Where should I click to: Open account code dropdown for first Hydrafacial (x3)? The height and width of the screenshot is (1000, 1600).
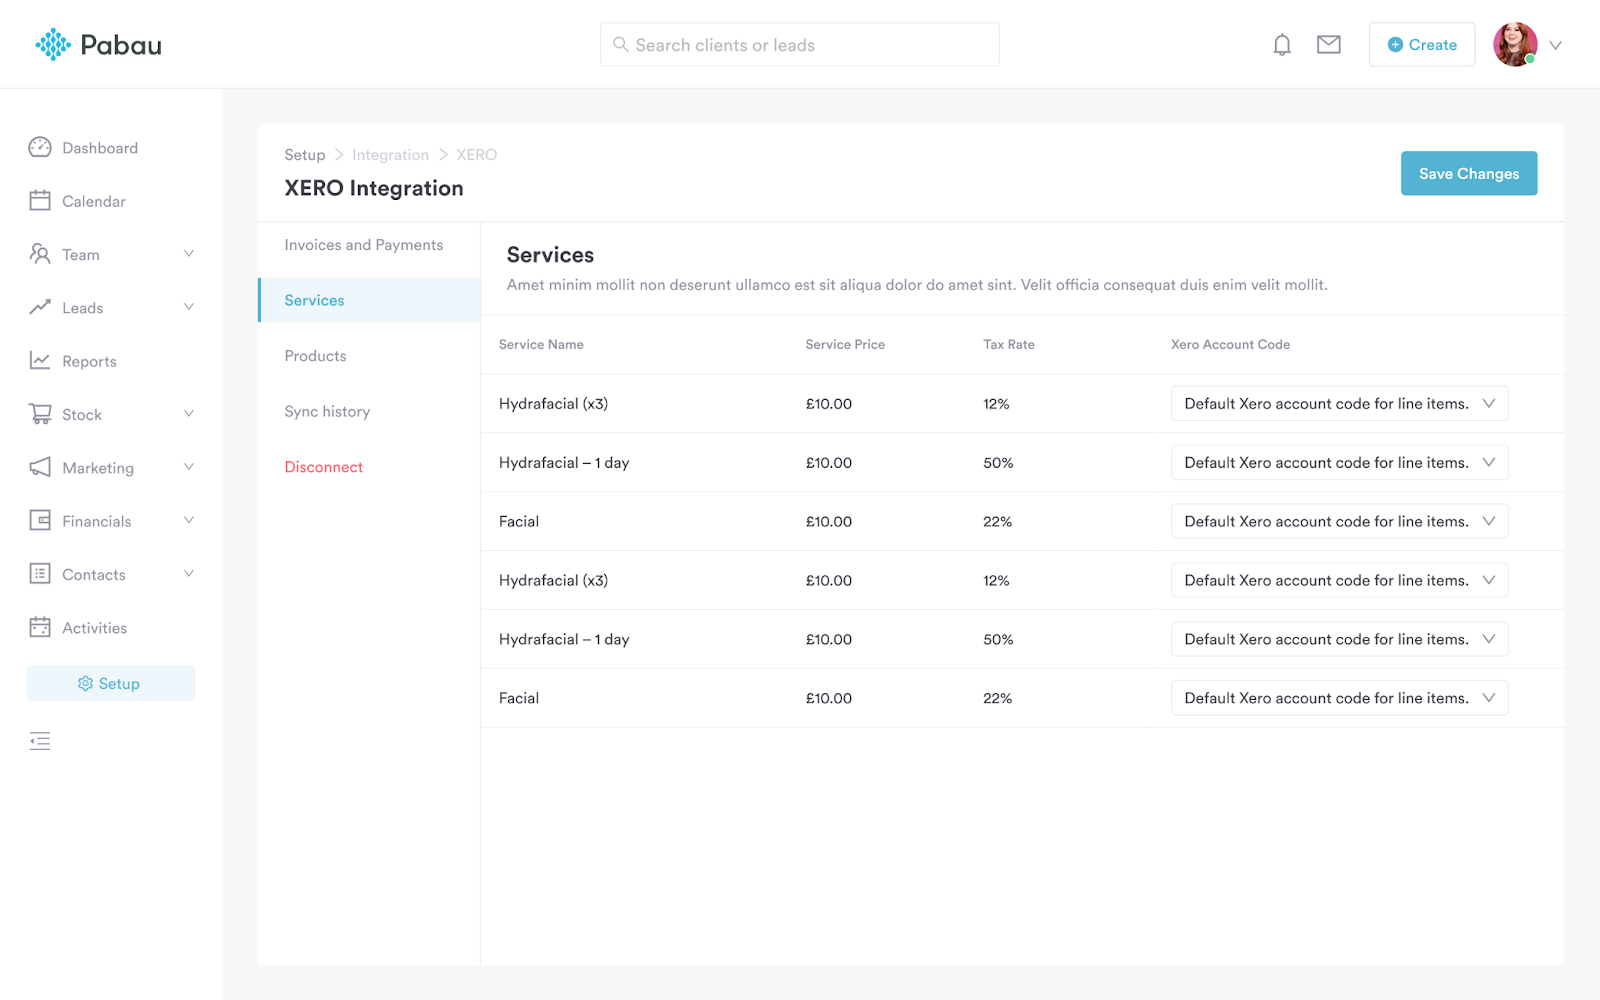pyautogui.click(x=1339, y=404)
